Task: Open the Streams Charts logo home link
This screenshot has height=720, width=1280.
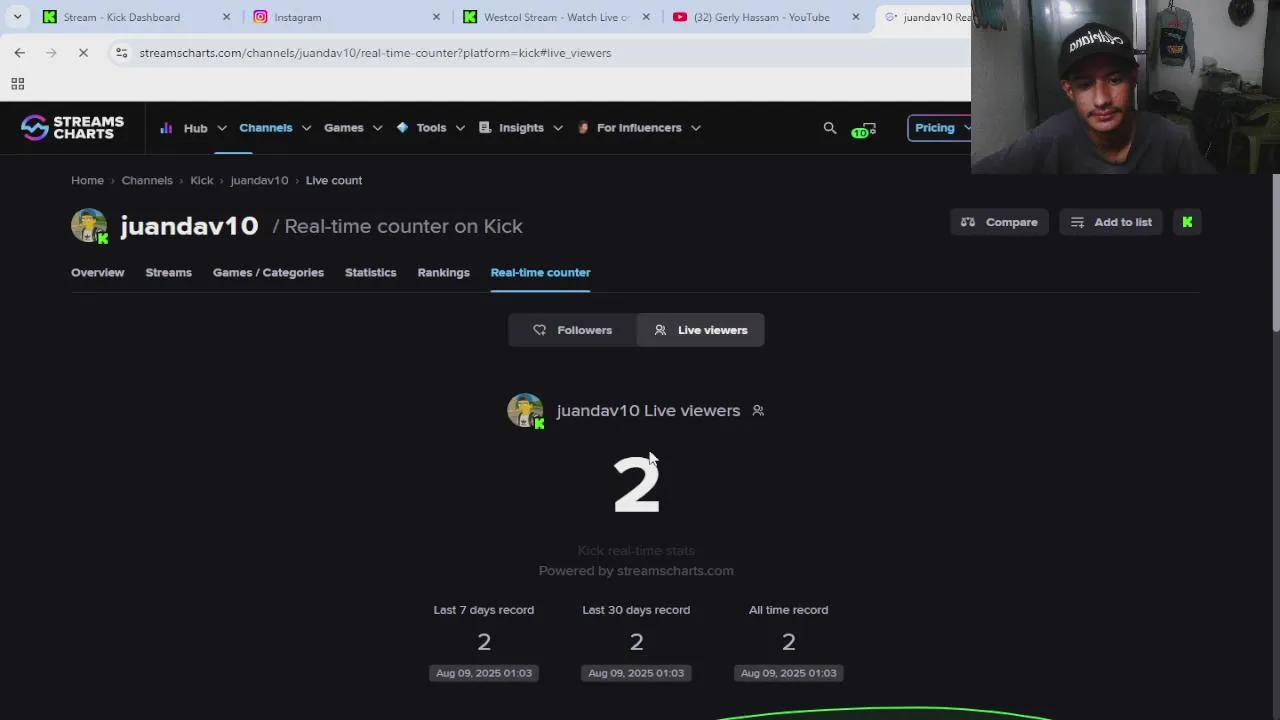Action: coord(72,127)
